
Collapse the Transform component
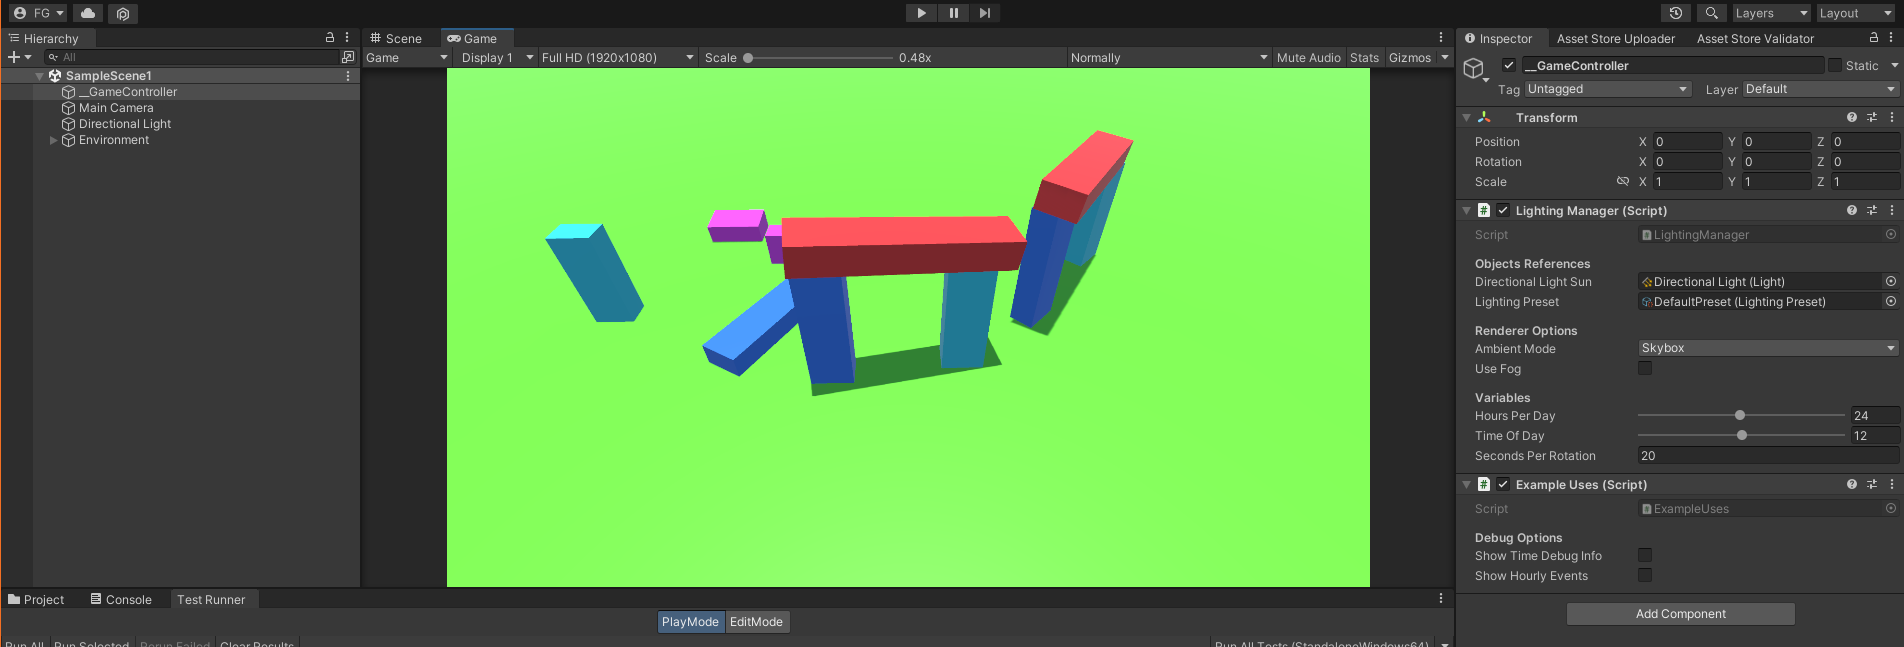click(1467, 118)
